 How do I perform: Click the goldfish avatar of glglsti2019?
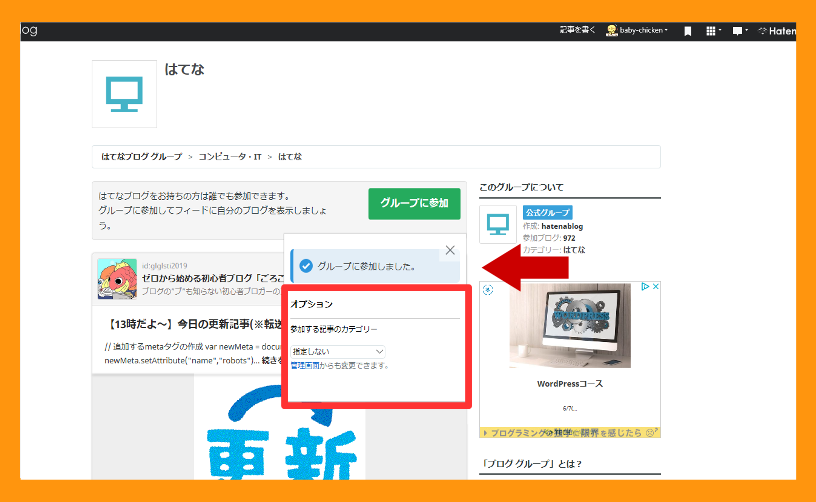tap(117, 279)
